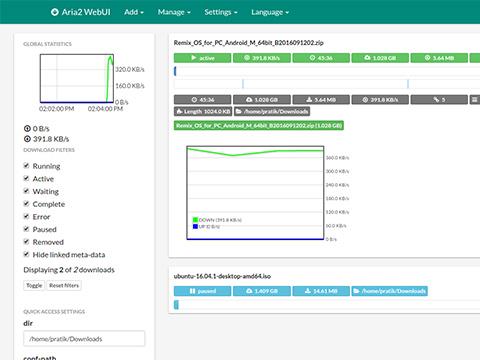Click the gray connections badge showing 5
Viewport: 480px width, 360px height.
[439, 100]
